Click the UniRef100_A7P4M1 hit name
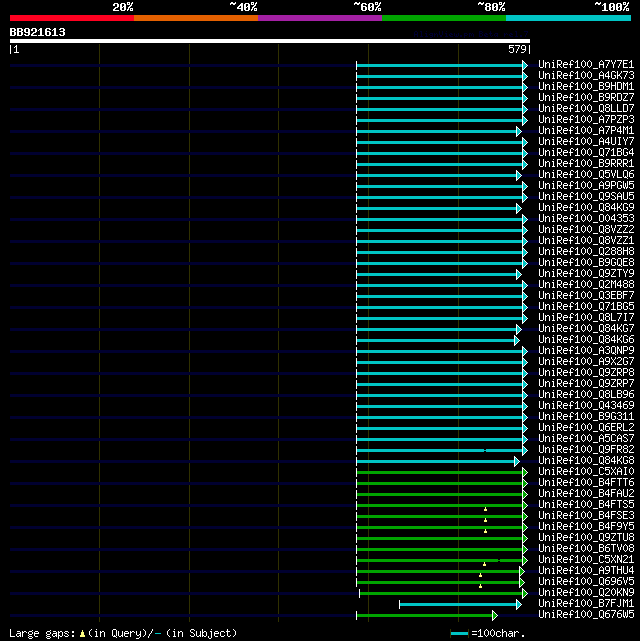Viewport: 640px width, 641px height. (x=586, y=131)
